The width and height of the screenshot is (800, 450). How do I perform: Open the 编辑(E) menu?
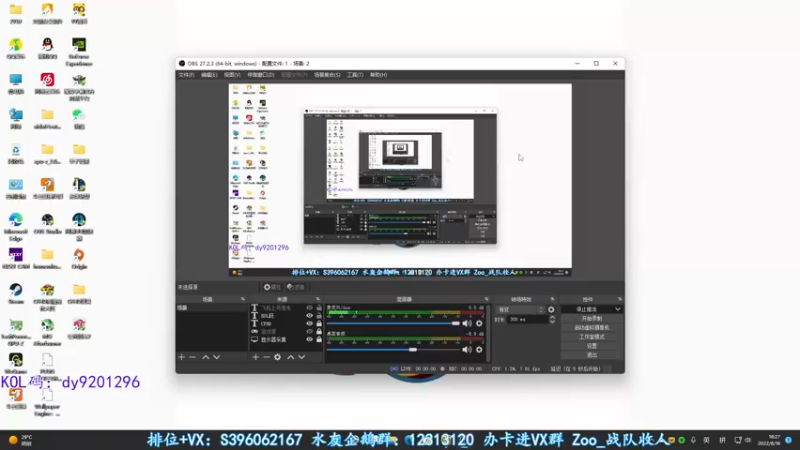(x=209, y=75)
